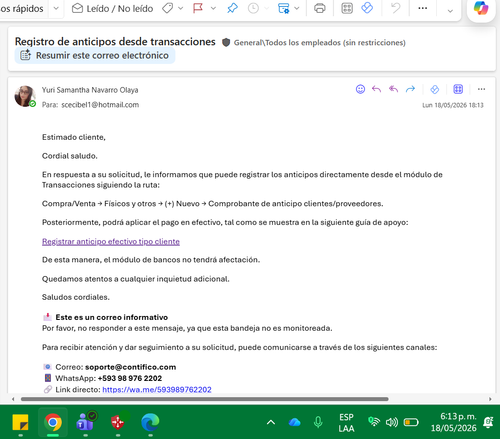
Task: Click soporte@contifico.com email address
Action: [x=130, y=367]
